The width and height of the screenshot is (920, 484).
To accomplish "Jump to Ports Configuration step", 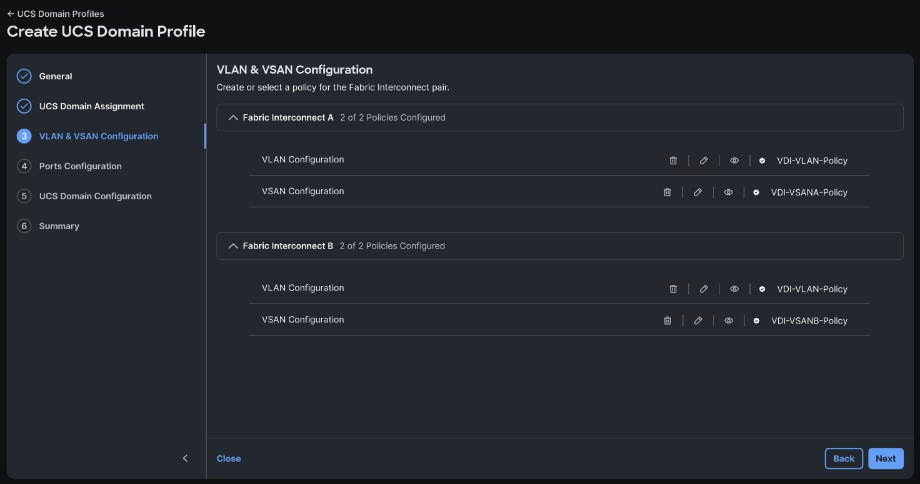I will [80, 166].
